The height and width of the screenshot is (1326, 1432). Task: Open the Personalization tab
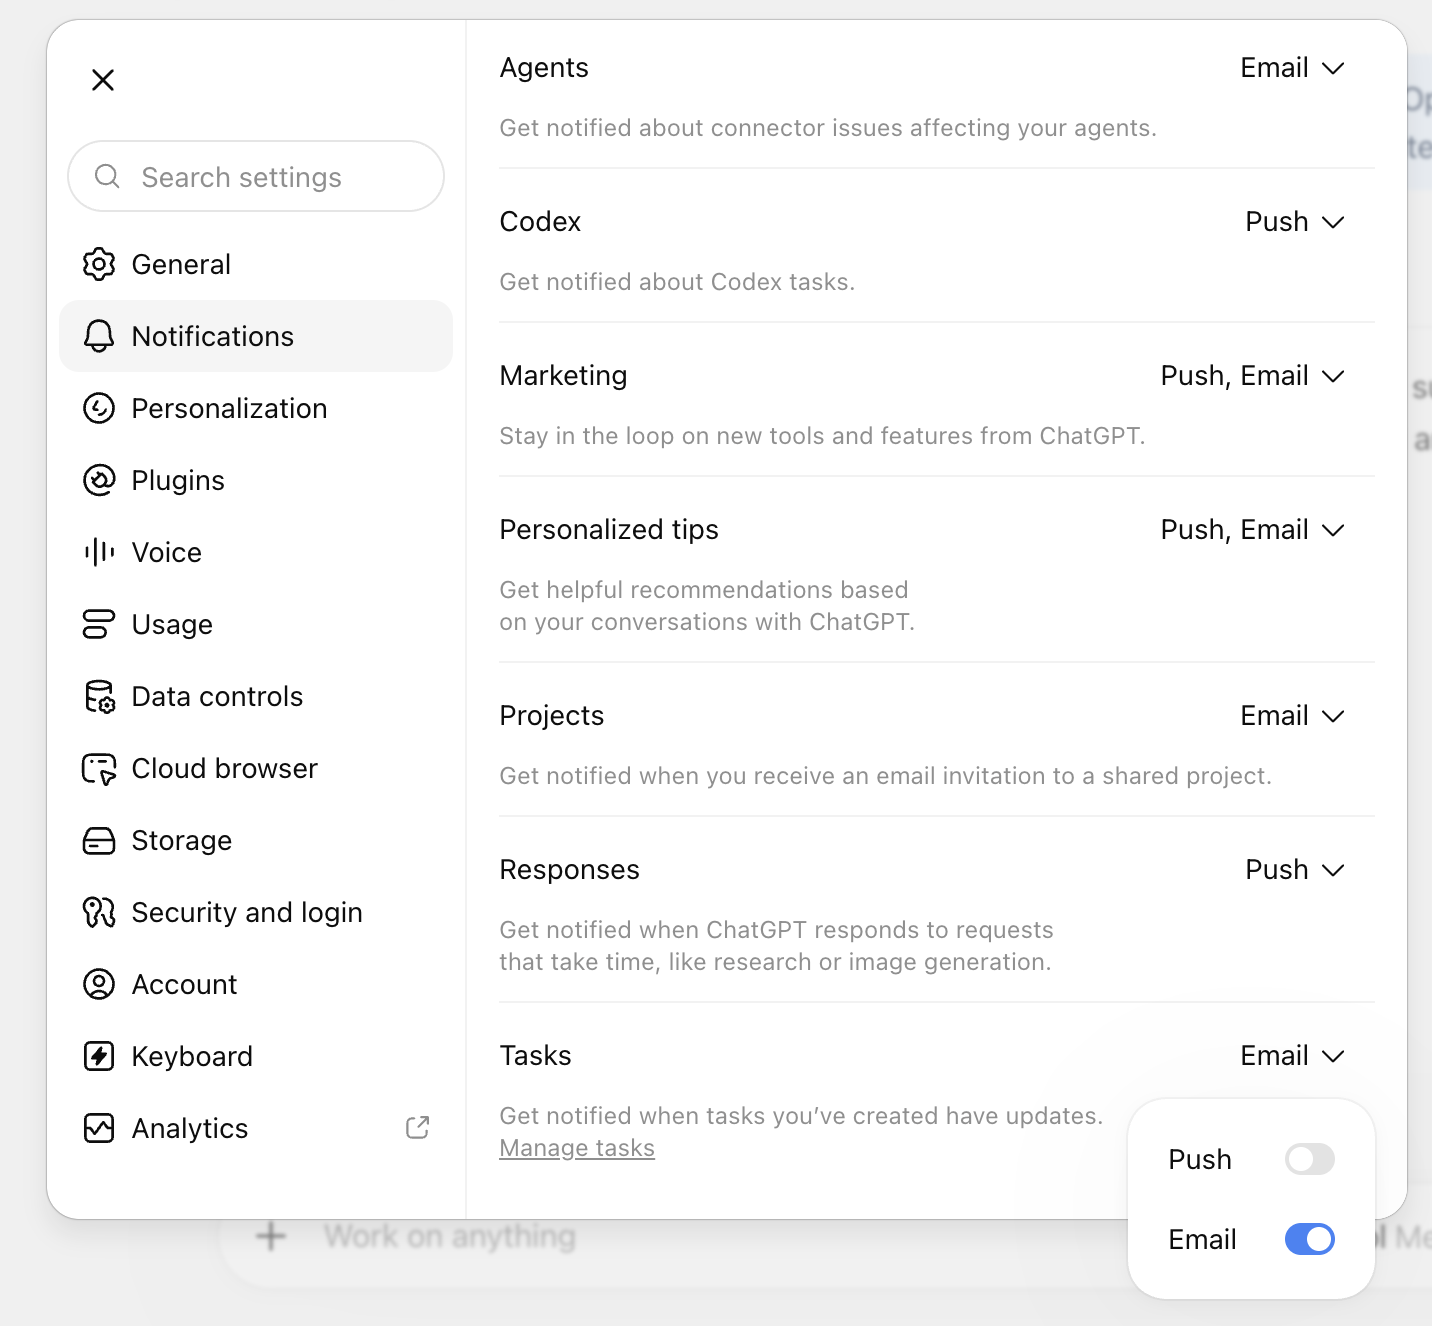click(x=256, y=408)
